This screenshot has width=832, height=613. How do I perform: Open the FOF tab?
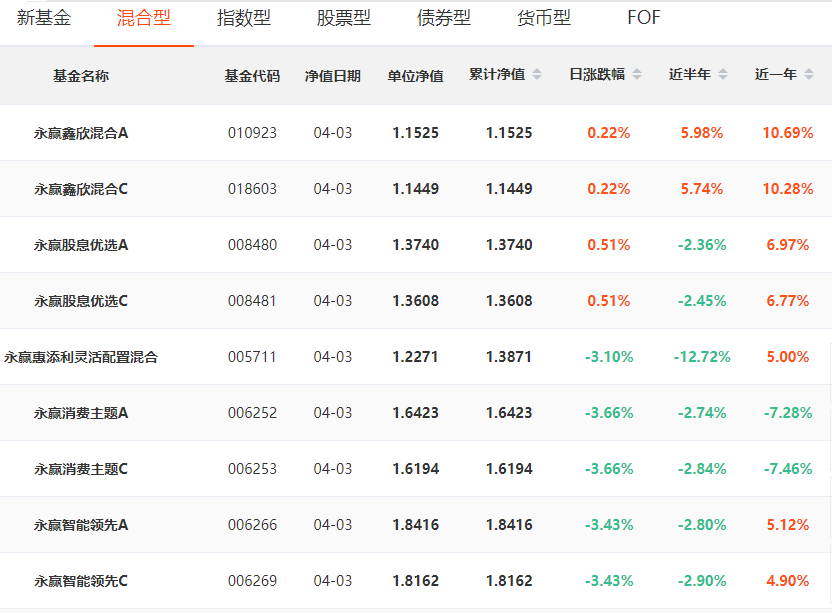tap(644, 18)
